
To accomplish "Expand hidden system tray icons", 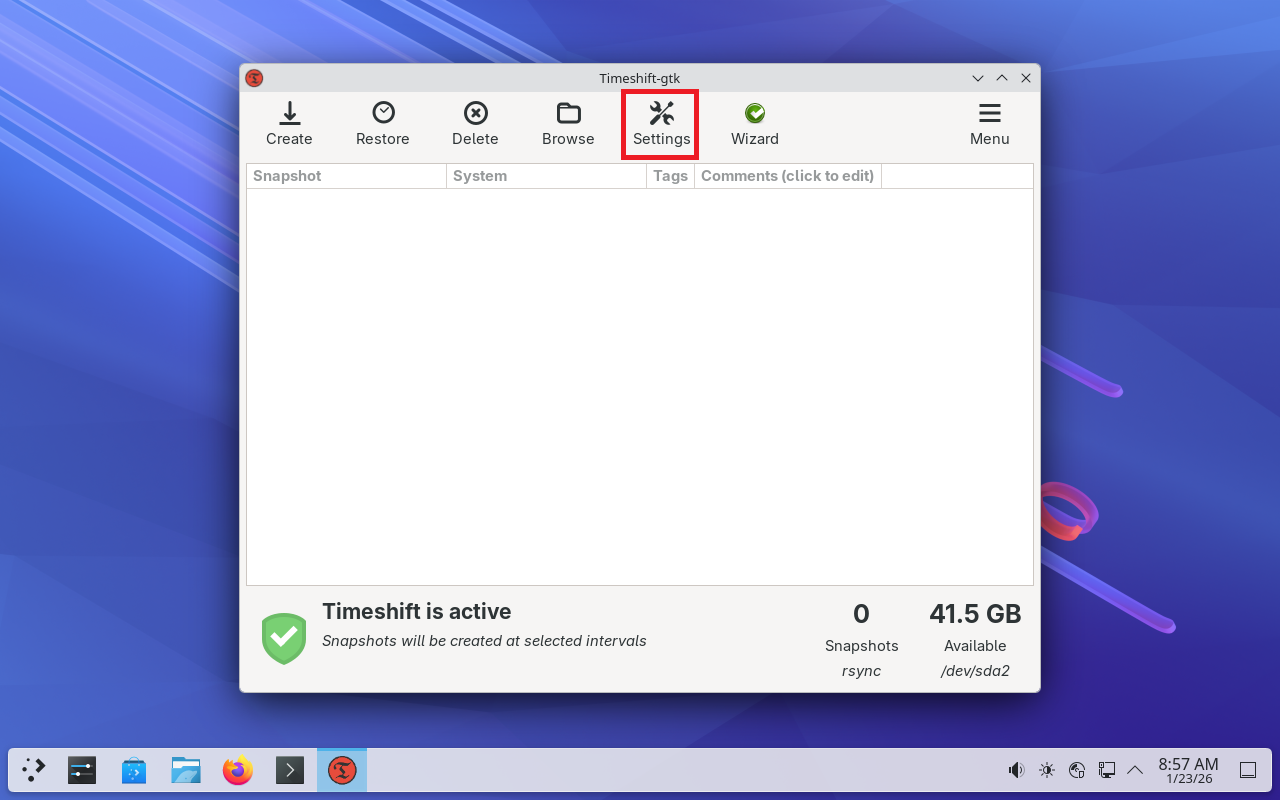I will (1135, 770).
